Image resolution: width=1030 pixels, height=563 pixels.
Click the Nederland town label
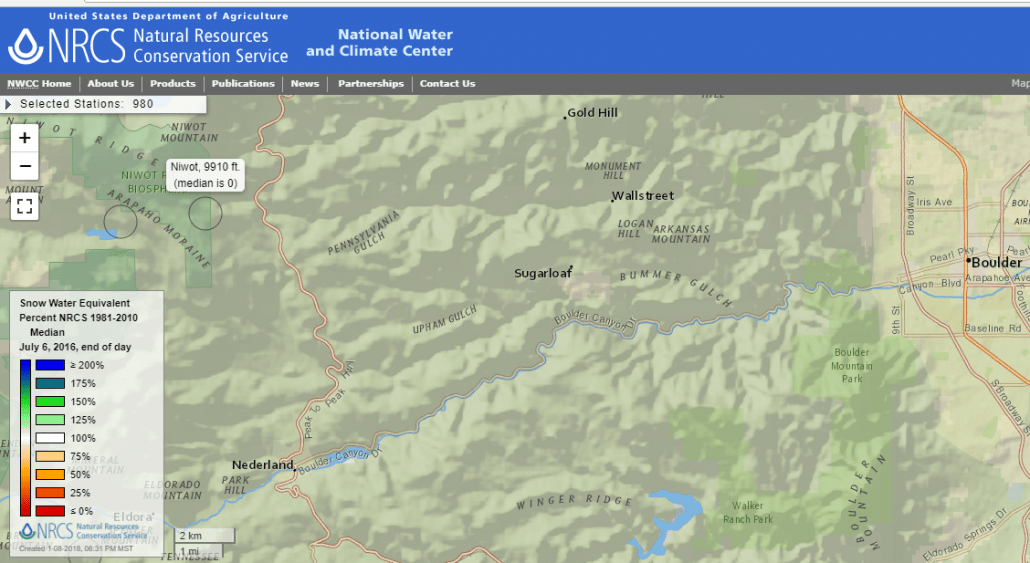263,464
